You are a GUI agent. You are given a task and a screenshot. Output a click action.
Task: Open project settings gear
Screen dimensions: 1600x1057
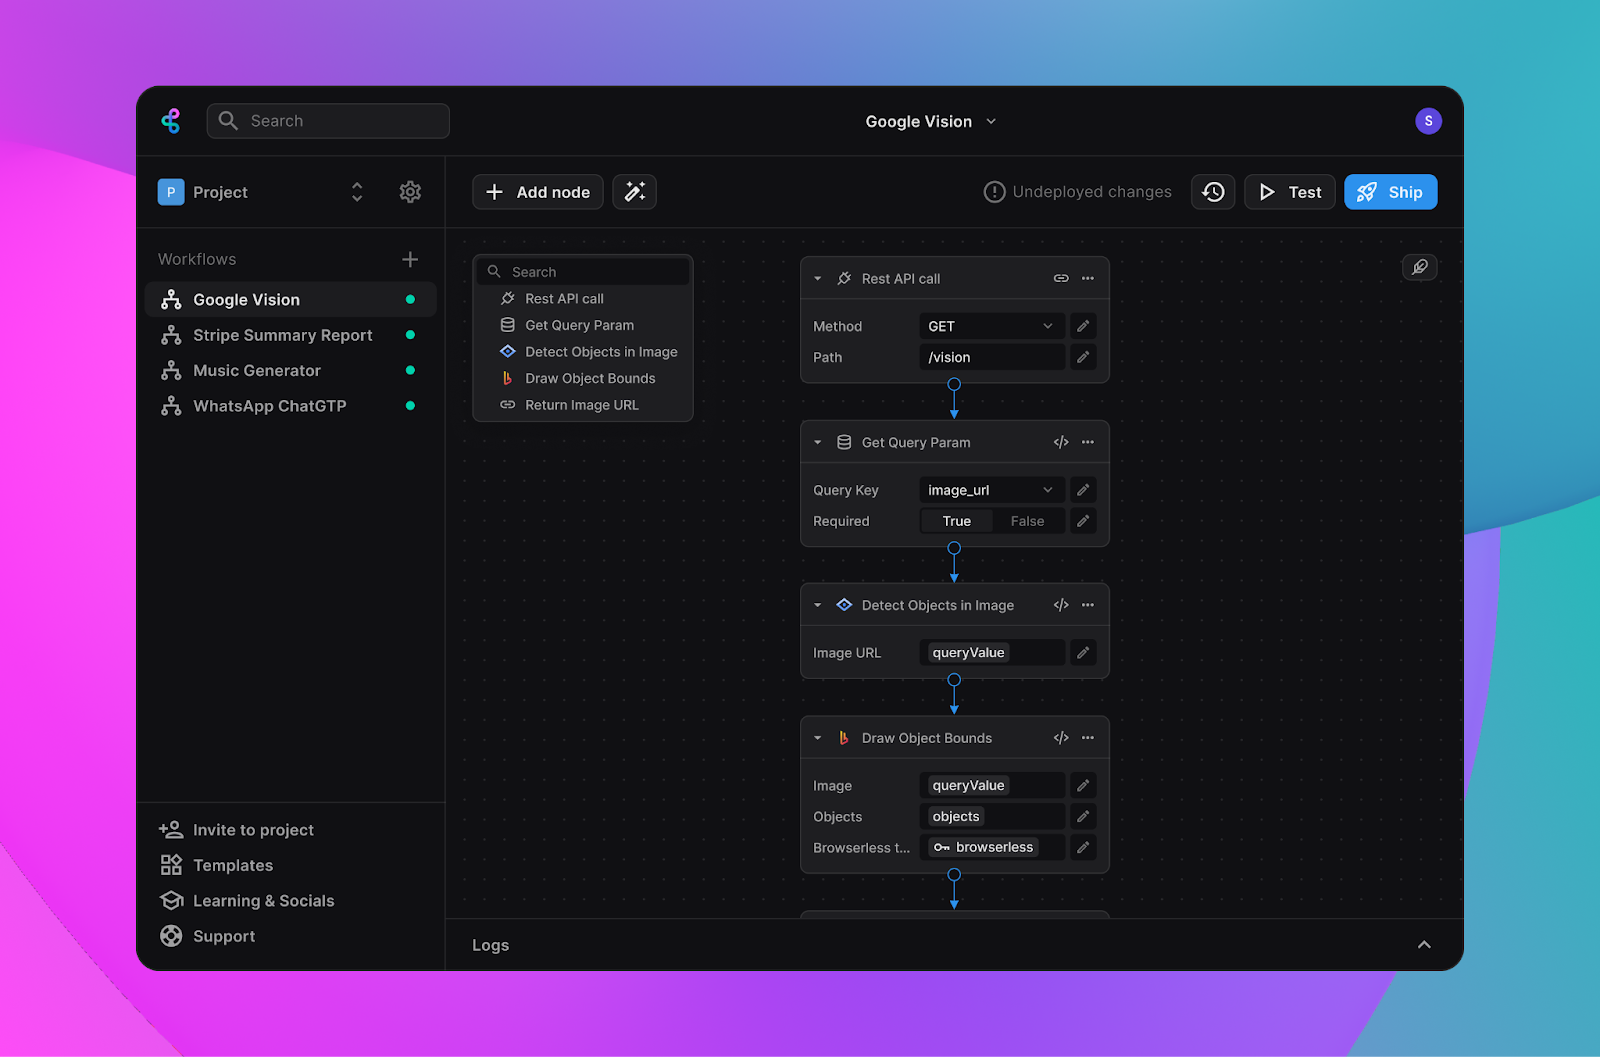coord(410,192)
